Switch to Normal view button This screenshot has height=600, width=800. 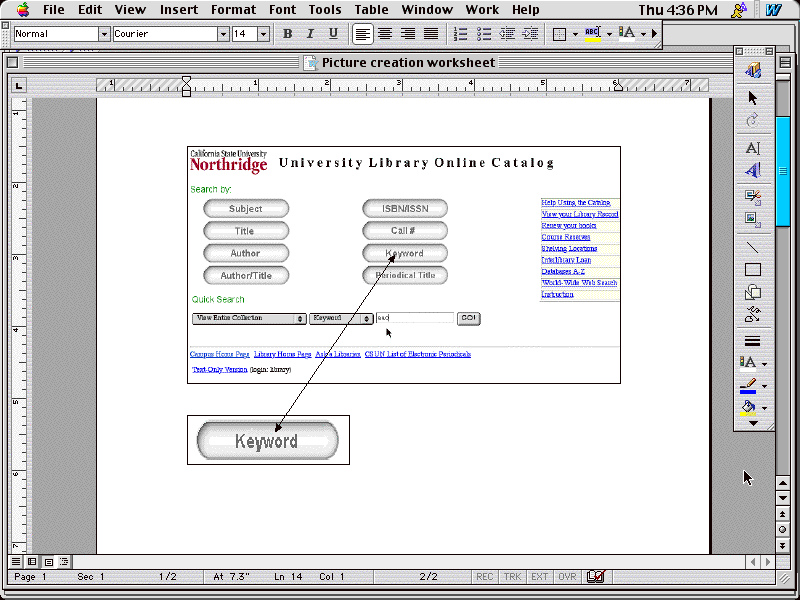16,562
